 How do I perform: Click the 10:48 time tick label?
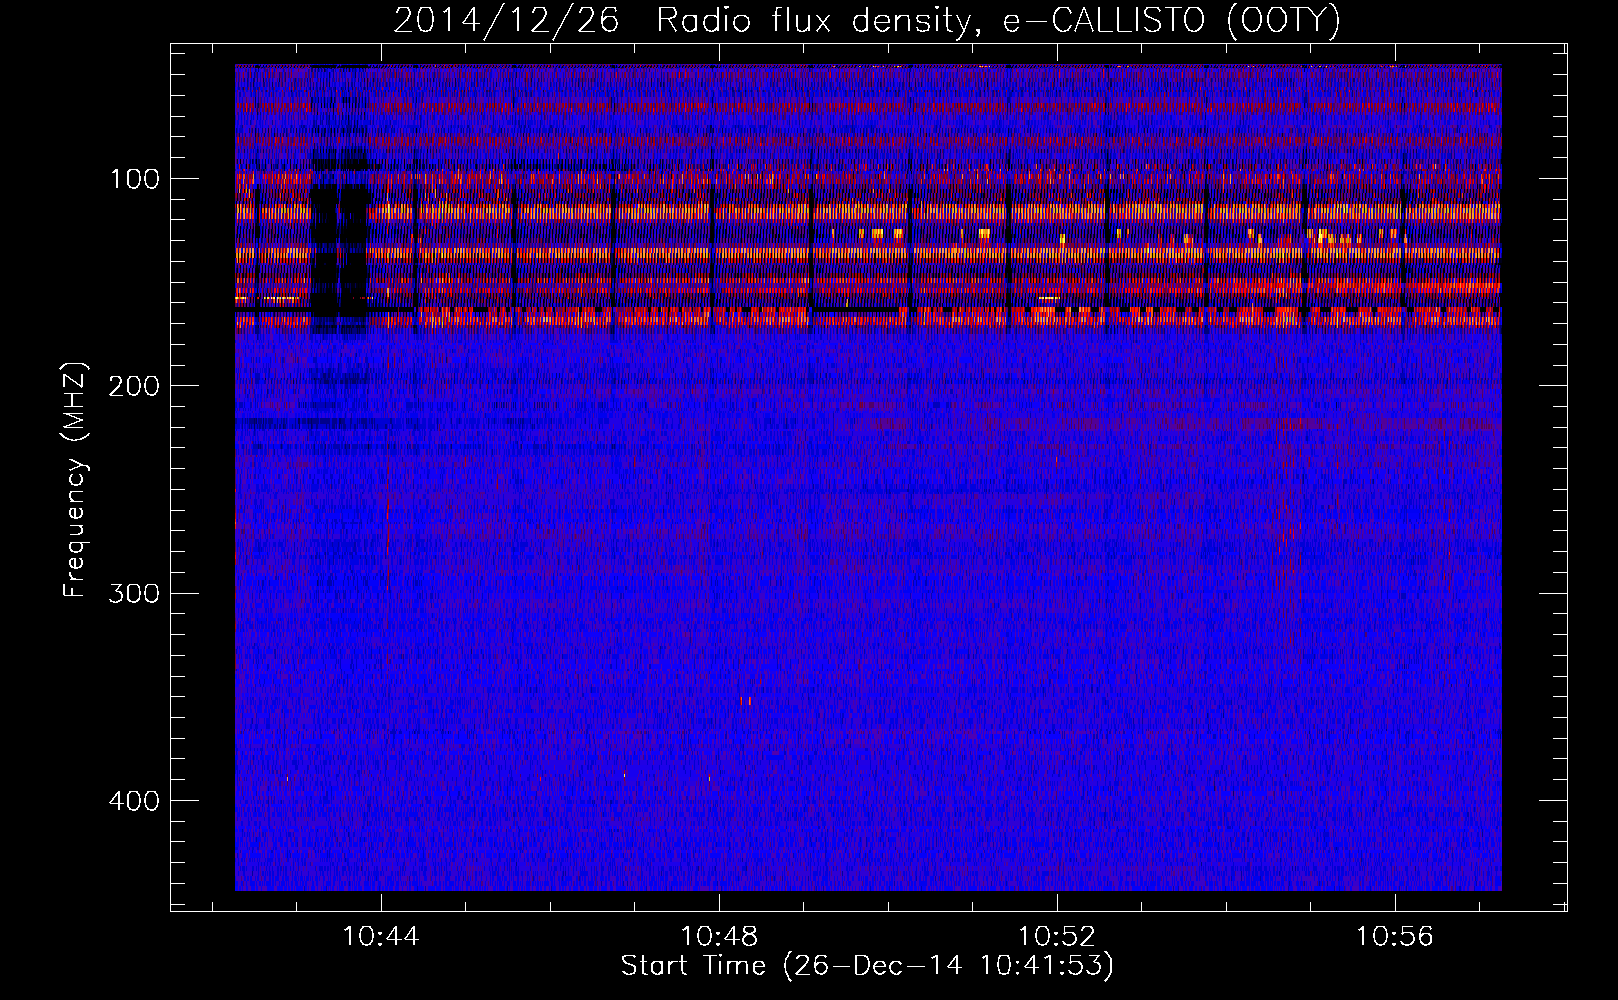click(x=719, y=937)
